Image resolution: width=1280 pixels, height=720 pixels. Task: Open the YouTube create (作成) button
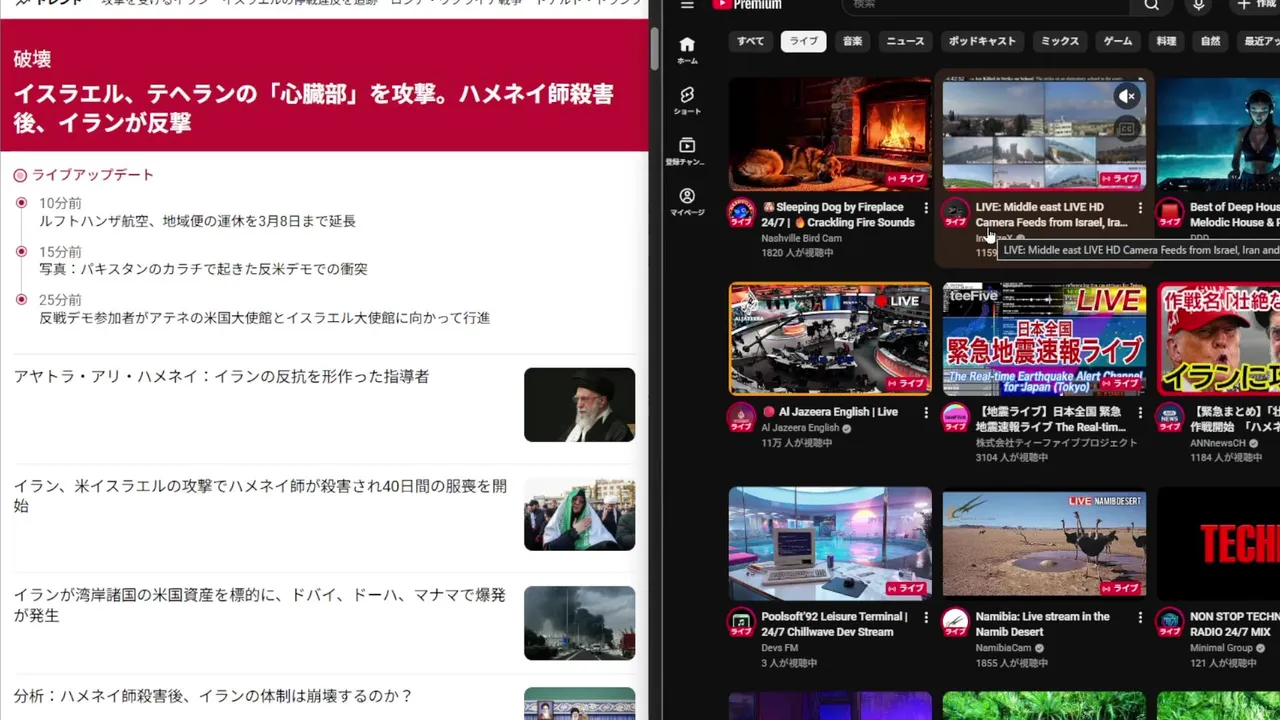[1256, 5]
